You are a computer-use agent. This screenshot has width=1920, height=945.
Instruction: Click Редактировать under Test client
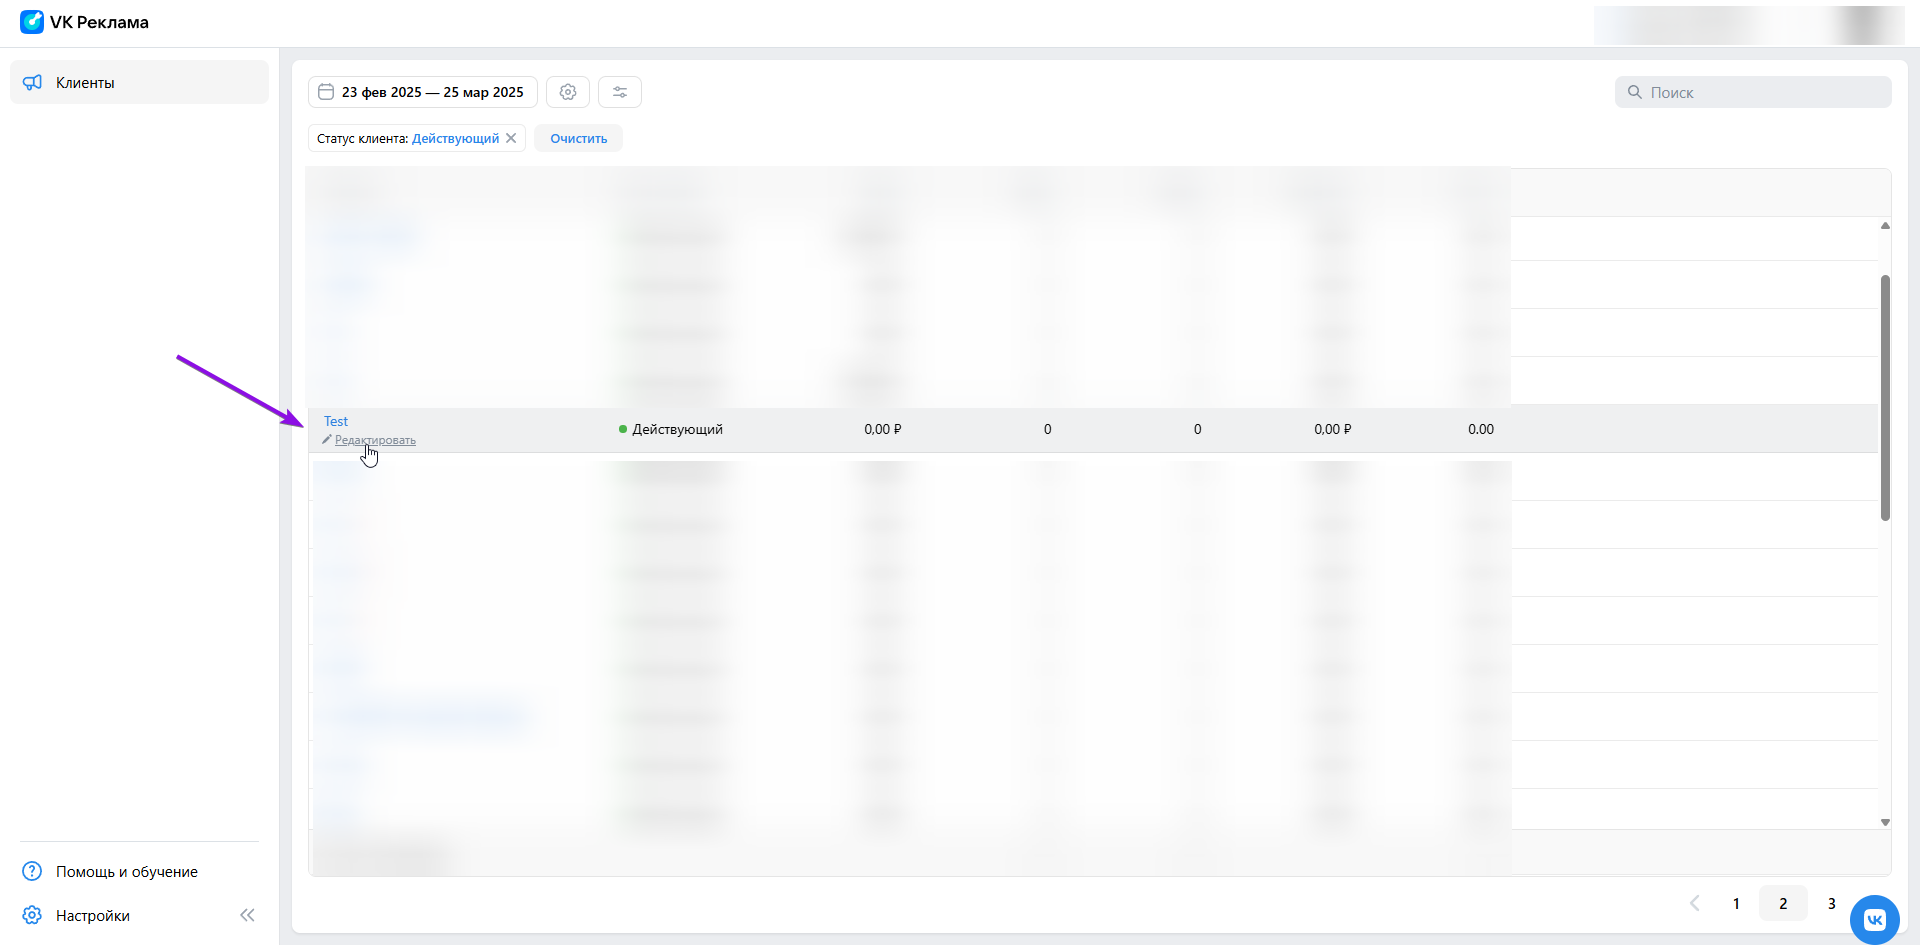pos(375,440)
